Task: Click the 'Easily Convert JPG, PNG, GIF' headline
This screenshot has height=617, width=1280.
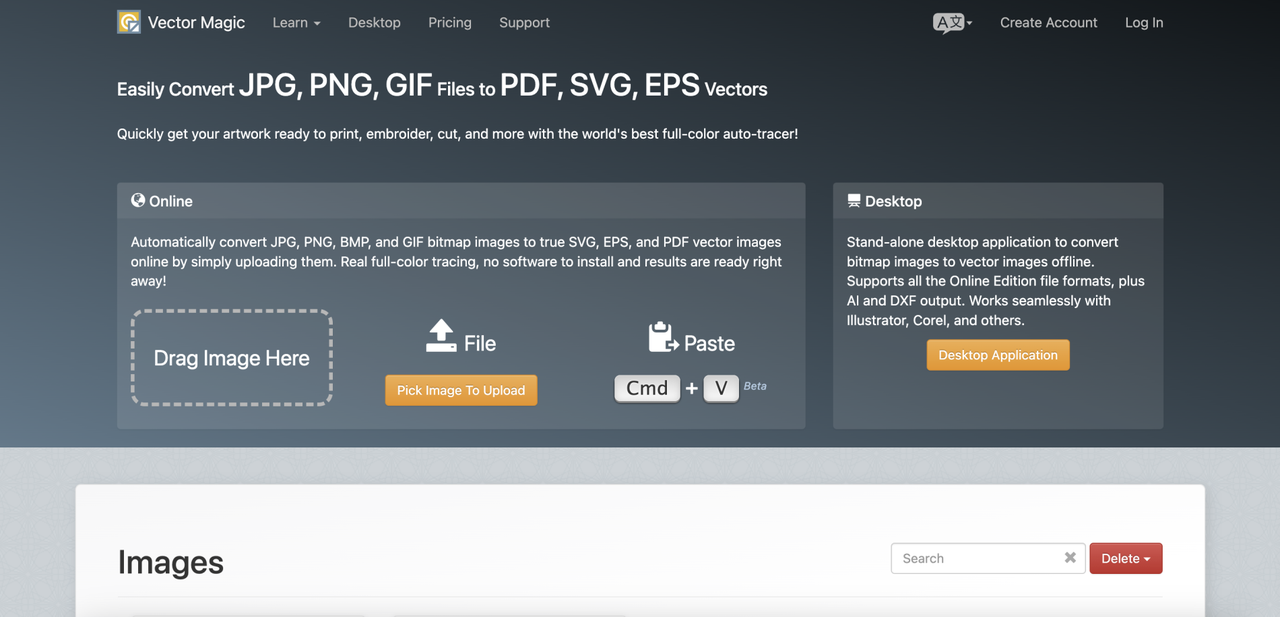Action: pyautogui.click(x=442, y=86)
